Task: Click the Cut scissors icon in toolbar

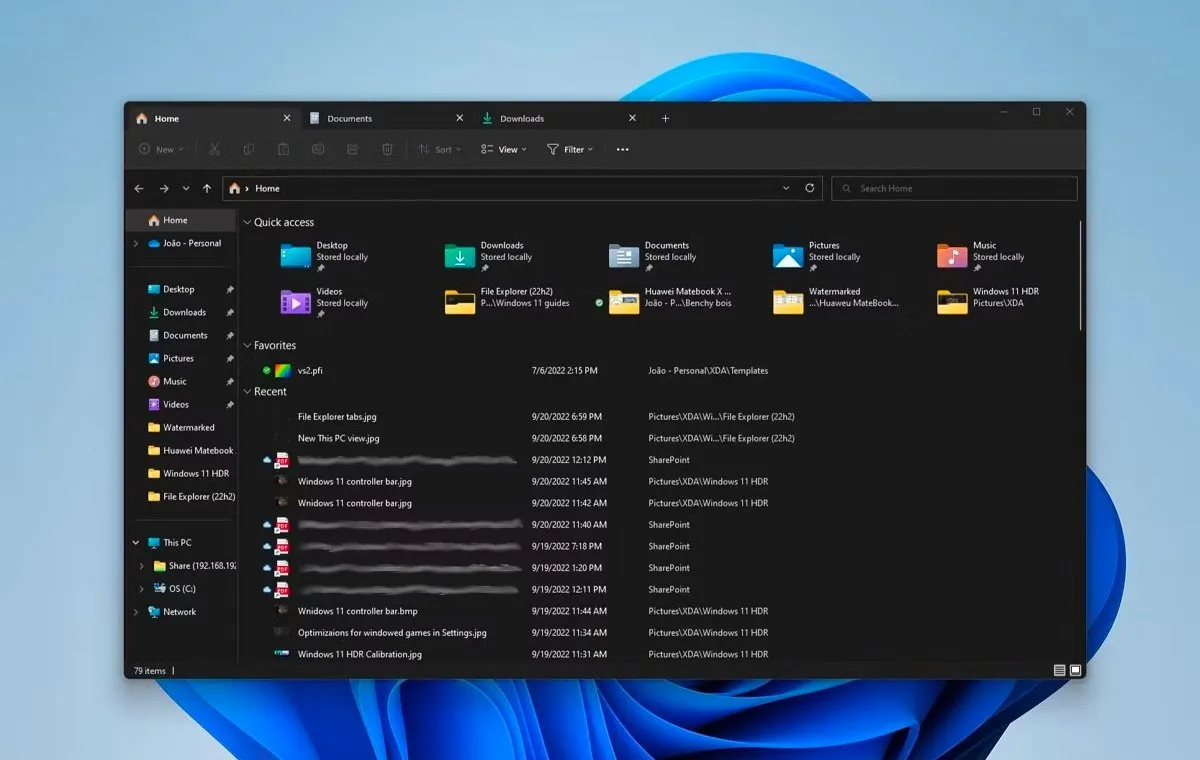Action: 214,149
